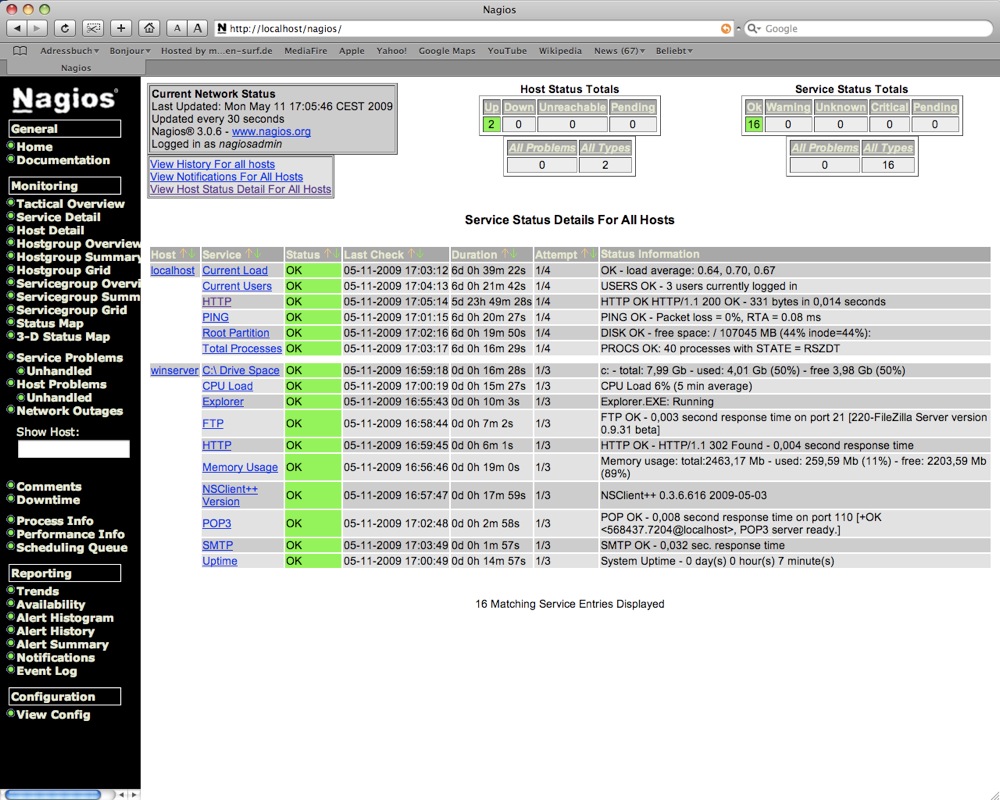
Task: Click the Warning header in Service Status Totals
Action: (788, 107)
